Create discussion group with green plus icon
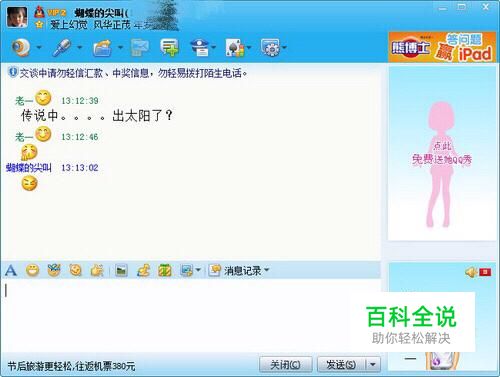Image resolution: width=500 pixels, height=377 pixels. pos(169,47)
